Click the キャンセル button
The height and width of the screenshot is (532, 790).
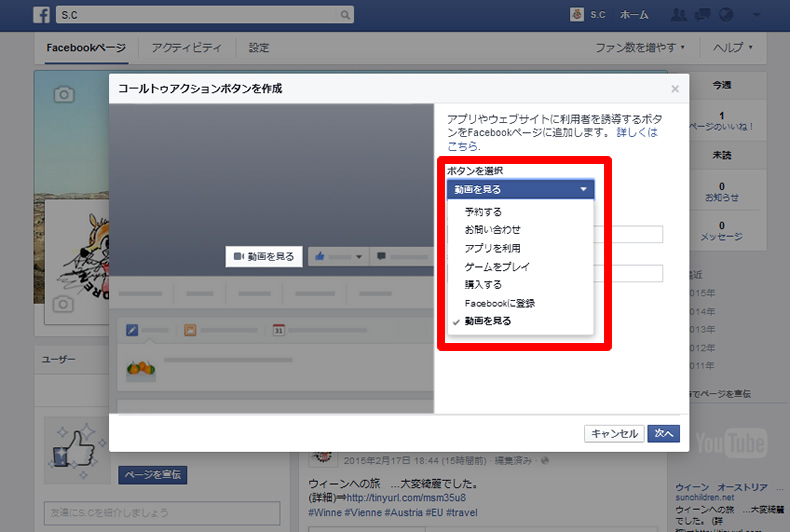coord(614,433)
